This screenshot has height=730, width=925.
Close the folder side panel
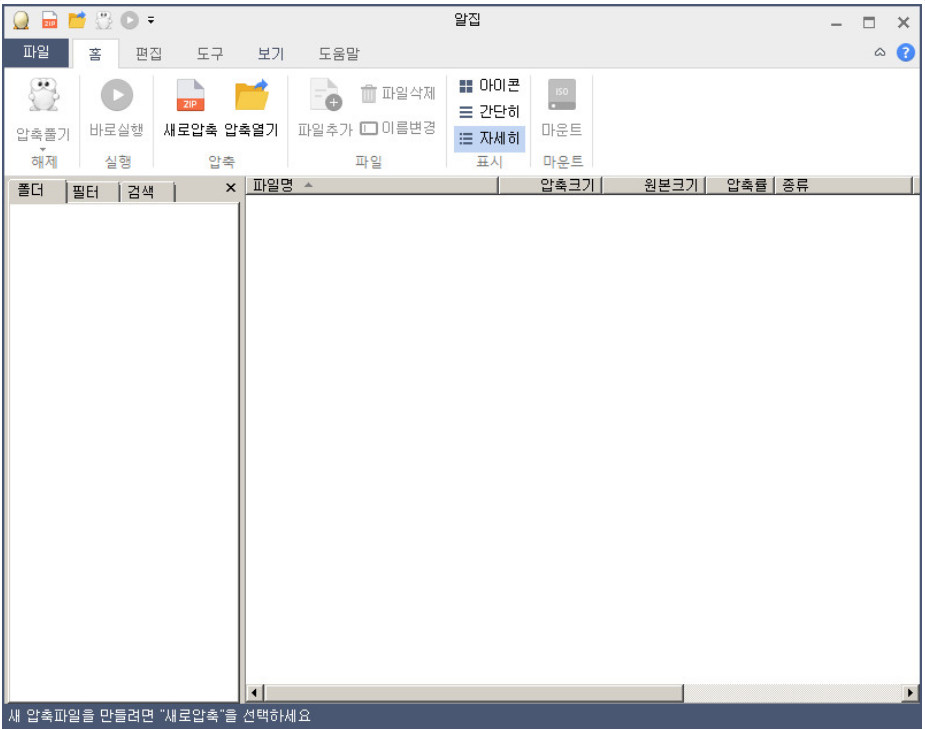pyautogui.click(x=231, y=188)
